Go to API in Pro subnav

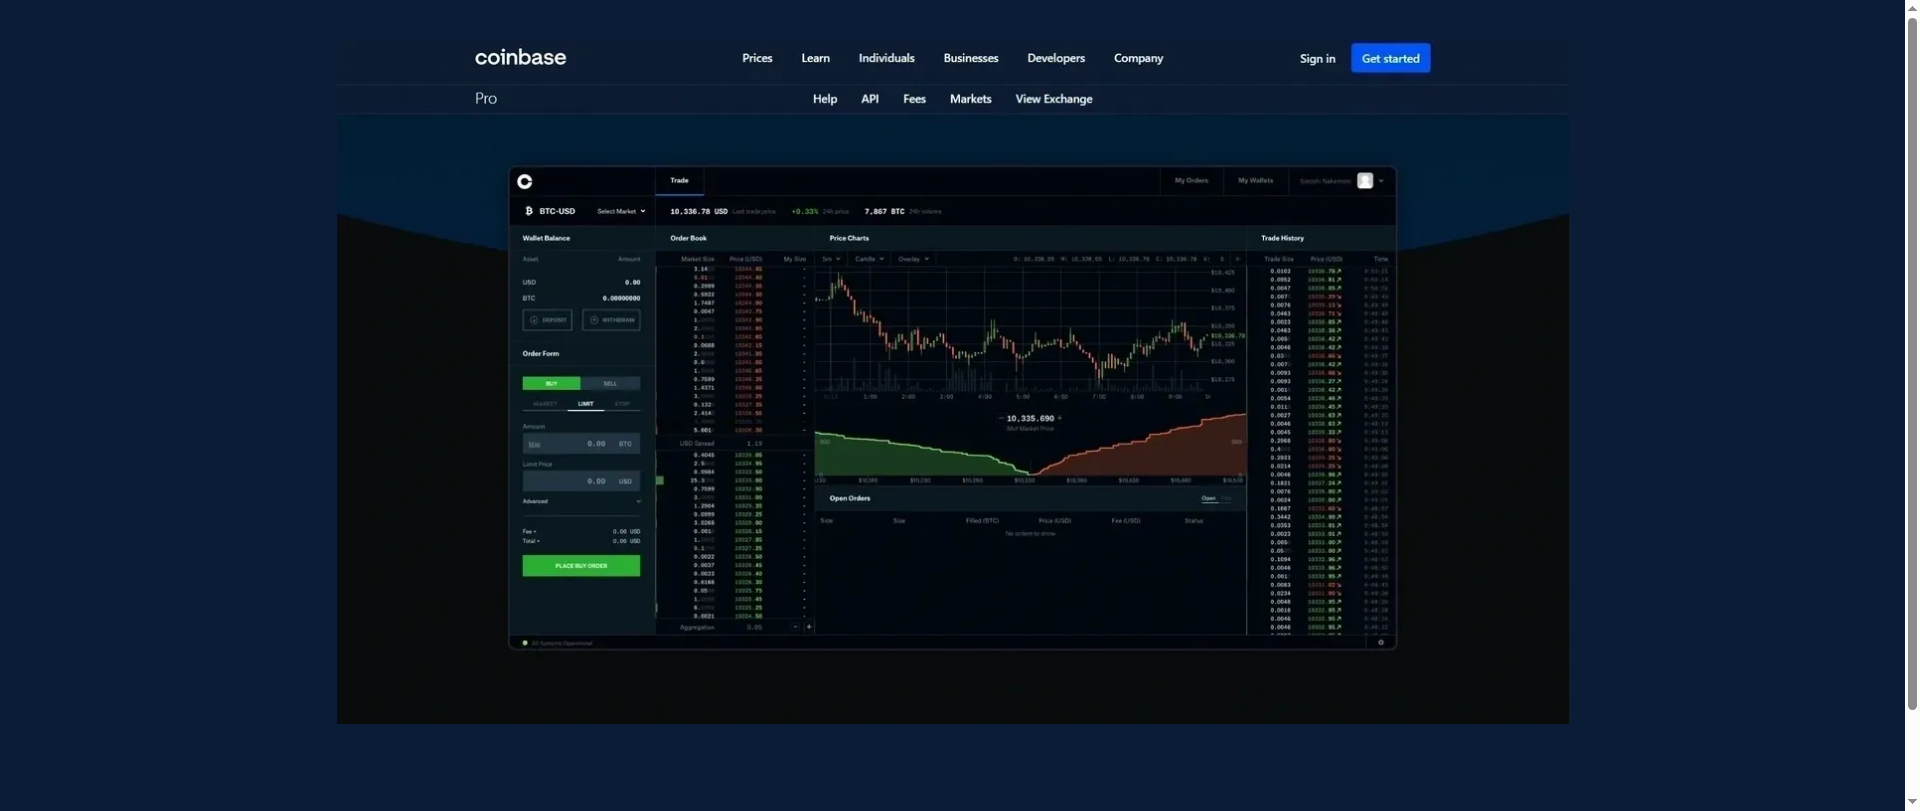coord(870,99)
